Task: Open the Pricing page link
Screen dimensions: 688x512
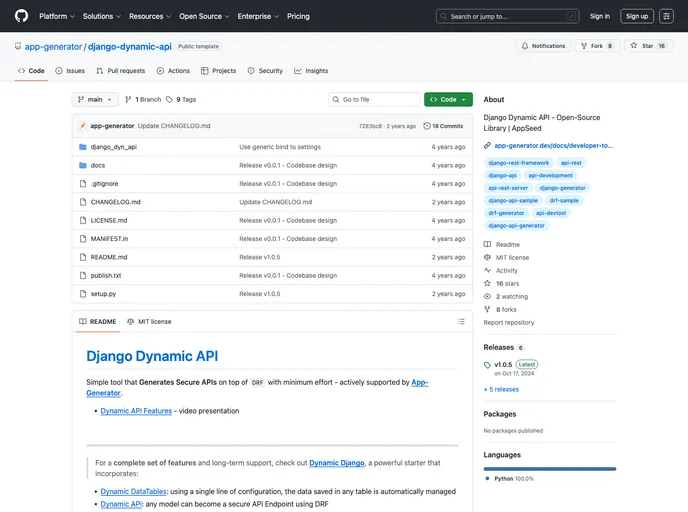Action: pos(298,16)
